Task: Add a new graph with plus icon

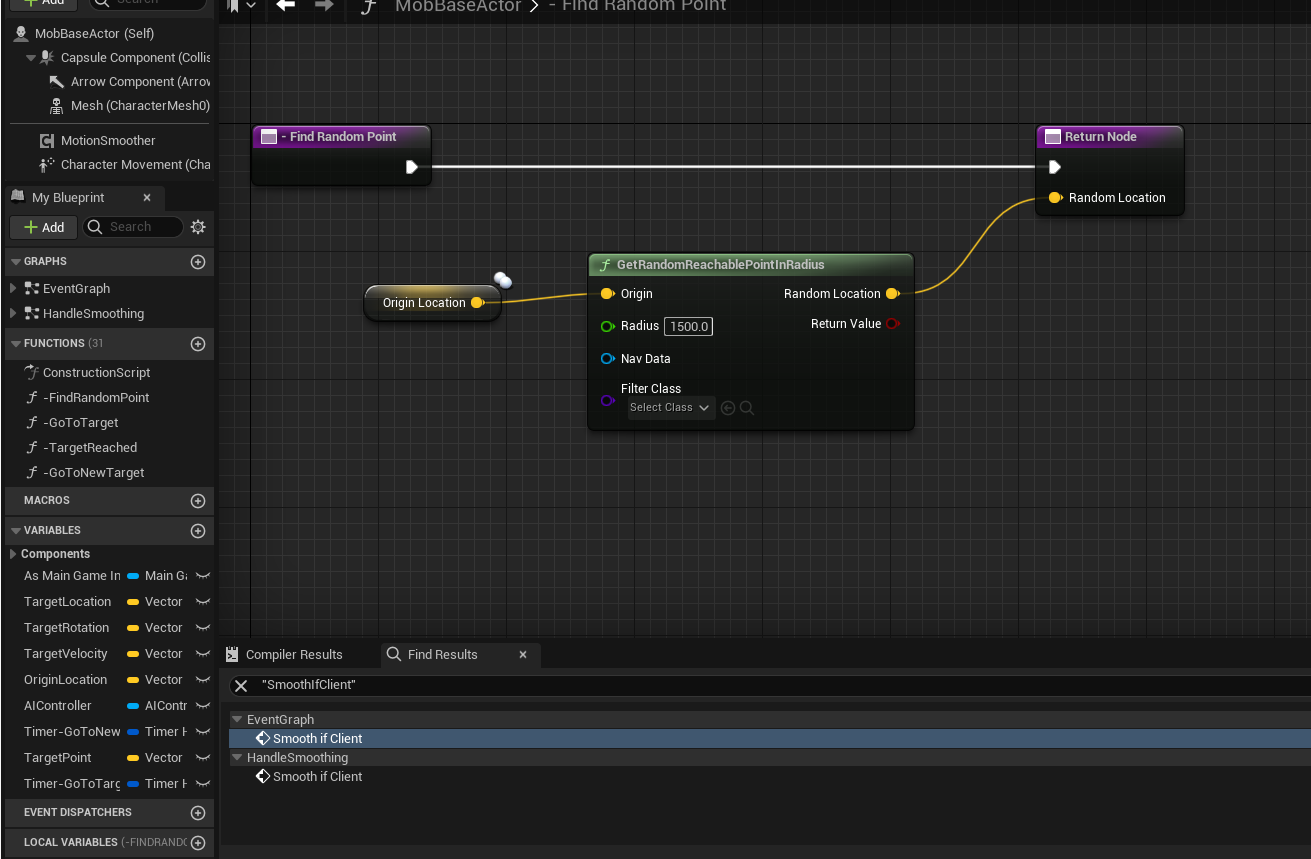Action: [198, 261]
